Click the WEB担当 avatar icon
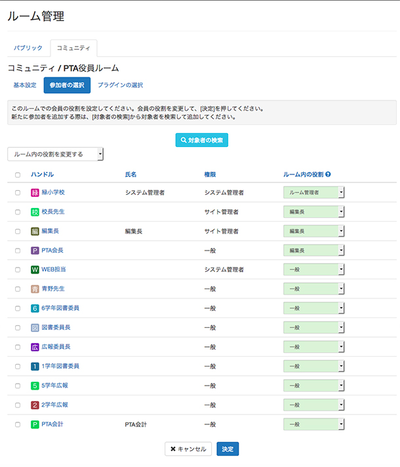Image resolution: width=400 pixels, height=467 pixels. [35, 270]
